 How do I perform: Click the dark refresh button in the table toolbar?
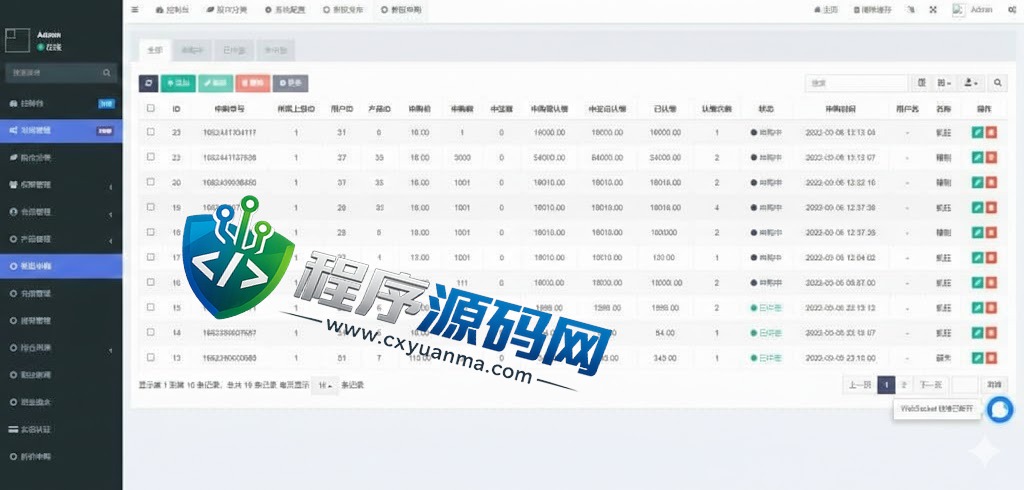tap(148, 83)
